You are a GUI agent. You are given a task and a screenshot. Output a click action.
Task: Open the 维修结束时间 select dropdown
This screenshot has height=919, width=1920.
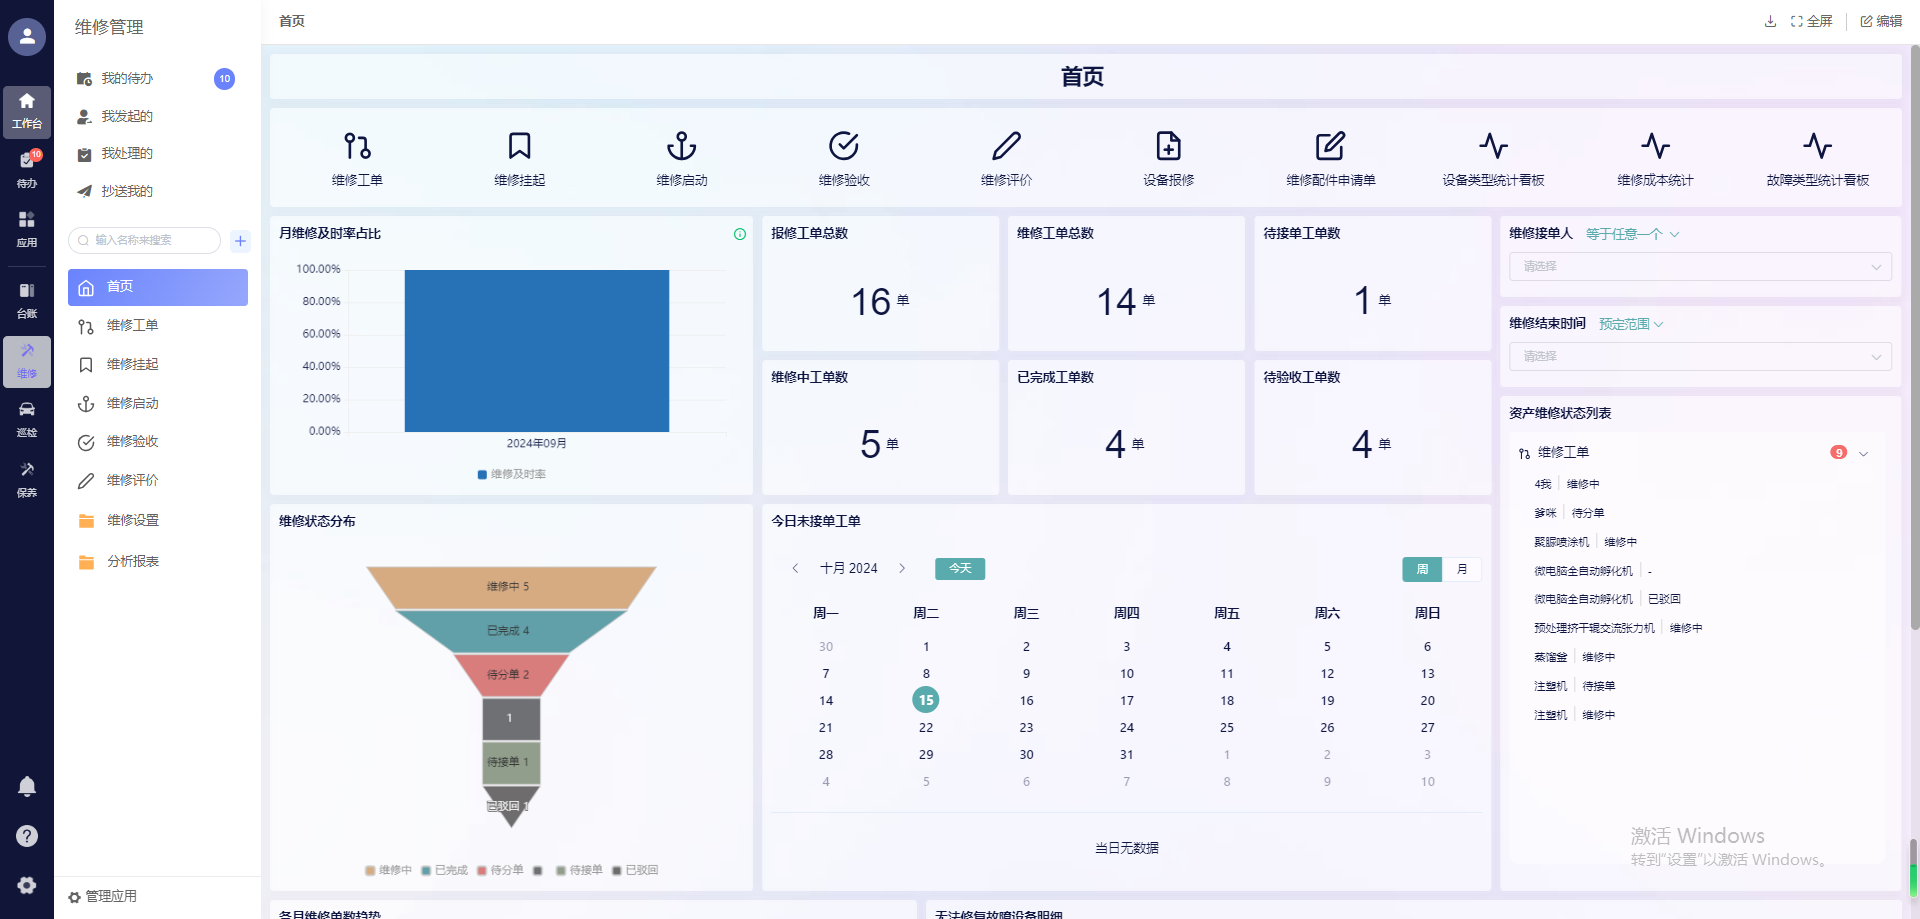tap(1700, 357)
